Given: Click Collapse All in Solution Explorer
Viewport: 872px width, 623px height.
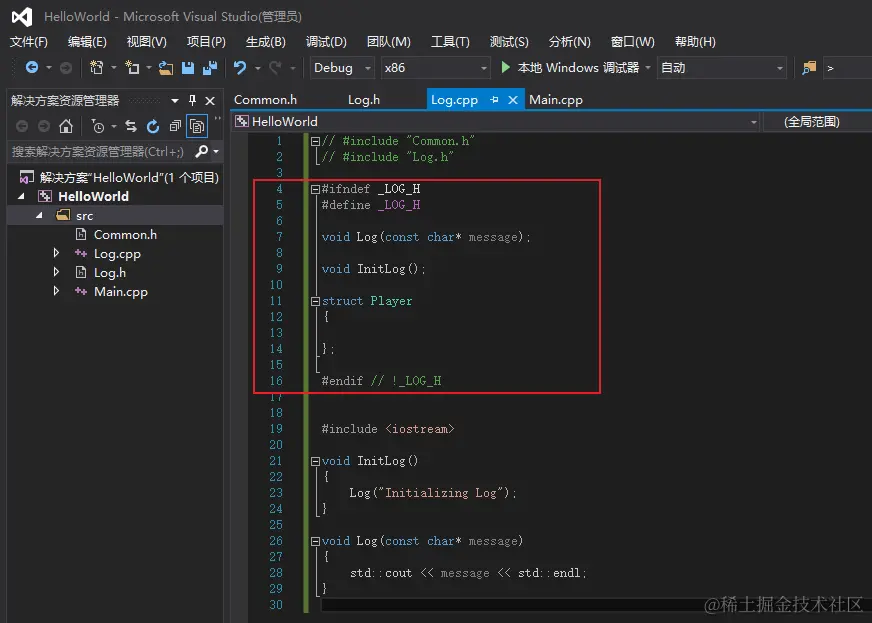Looking at the screenshot, I should (x=175, y=126).
